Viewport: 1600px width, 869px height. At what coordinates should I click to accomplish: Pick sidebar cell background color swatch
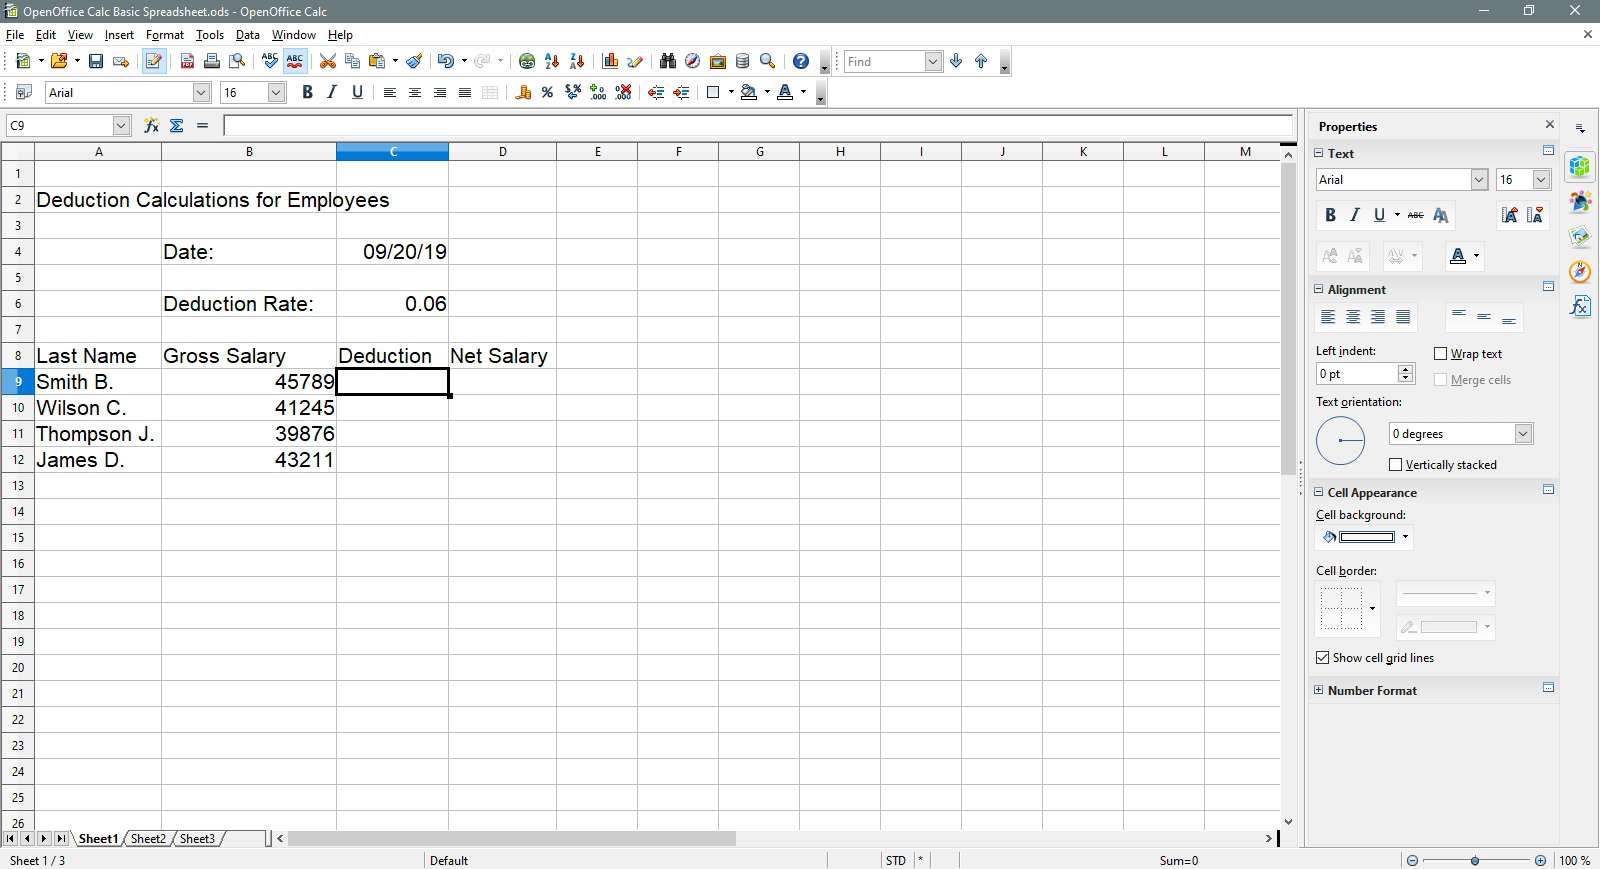1367,537
